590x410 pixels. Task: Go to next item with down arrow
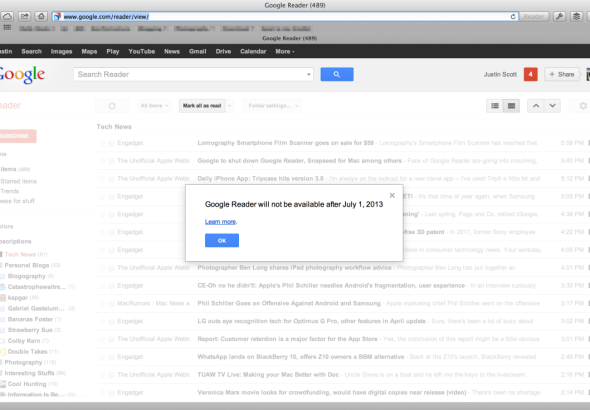point(552,106)
